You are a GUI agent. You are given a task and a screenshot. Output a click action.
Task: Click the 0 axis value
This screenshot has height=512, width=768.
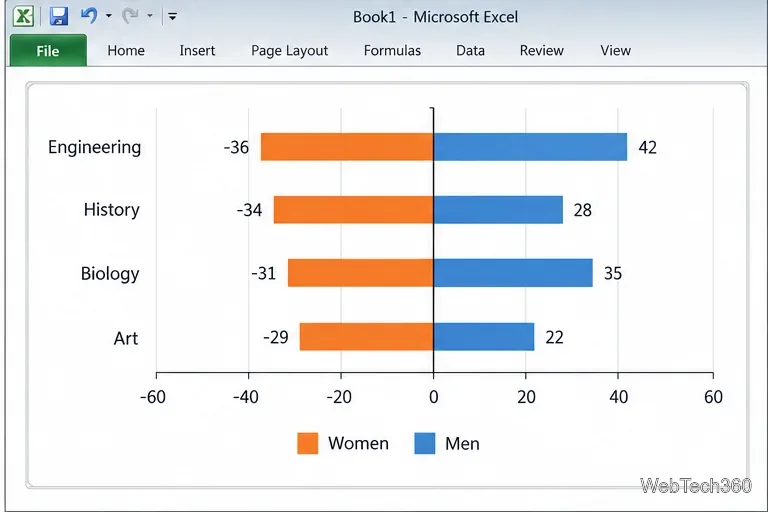pyautogui.click(x=433, y=397)
